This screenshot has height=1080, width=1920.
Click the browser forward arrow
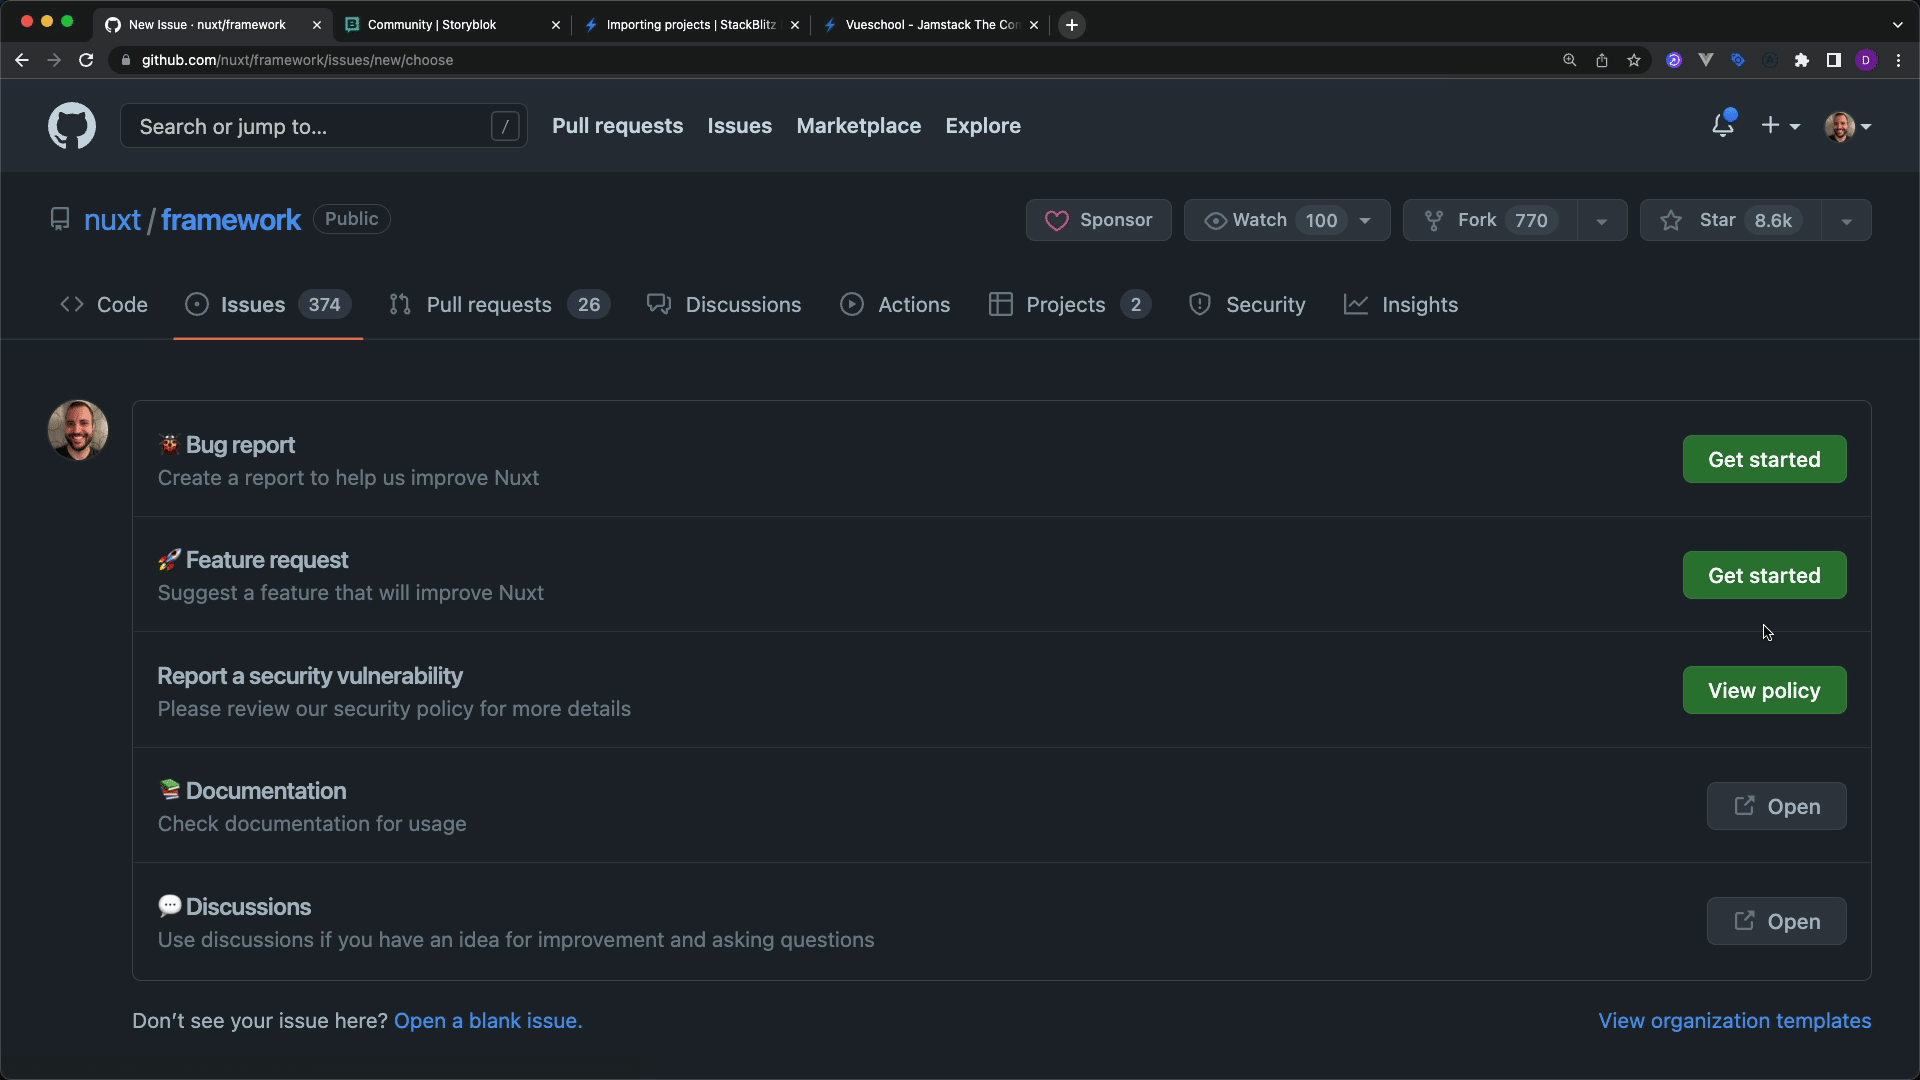(x=54, y=60)
